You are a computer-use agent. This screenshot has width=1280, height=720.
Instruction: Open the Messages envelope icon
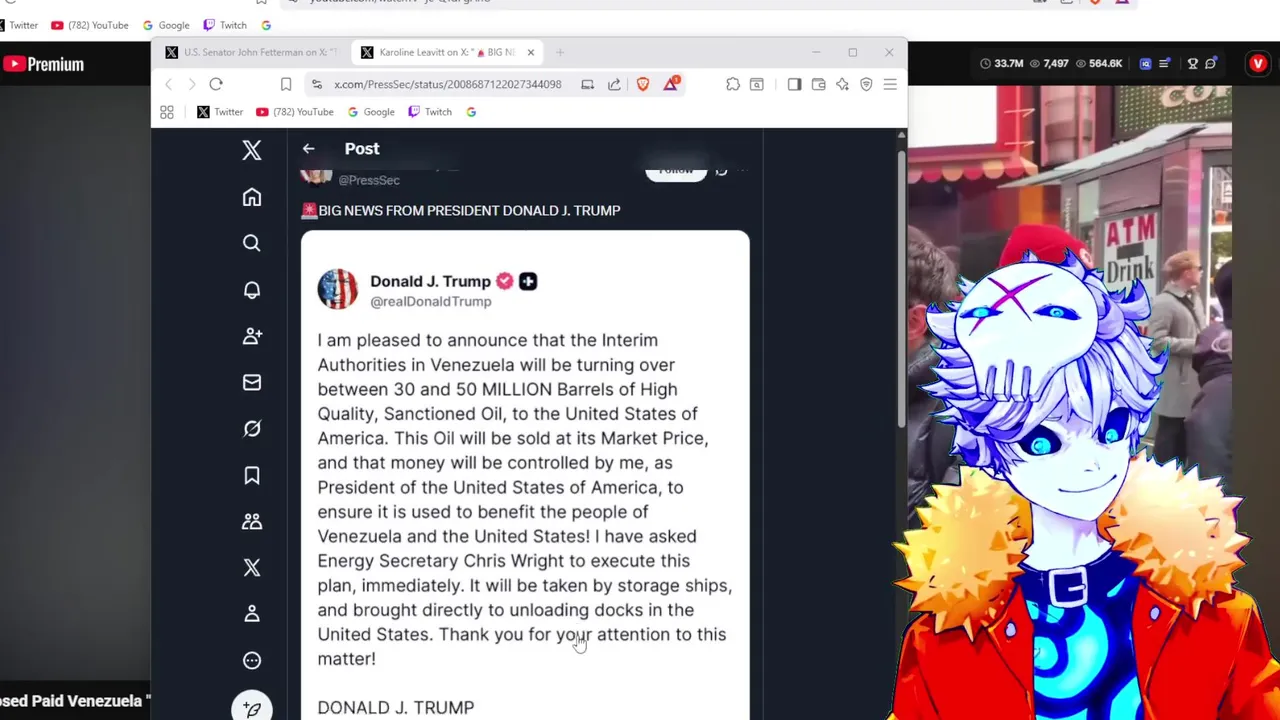point(252,382)
